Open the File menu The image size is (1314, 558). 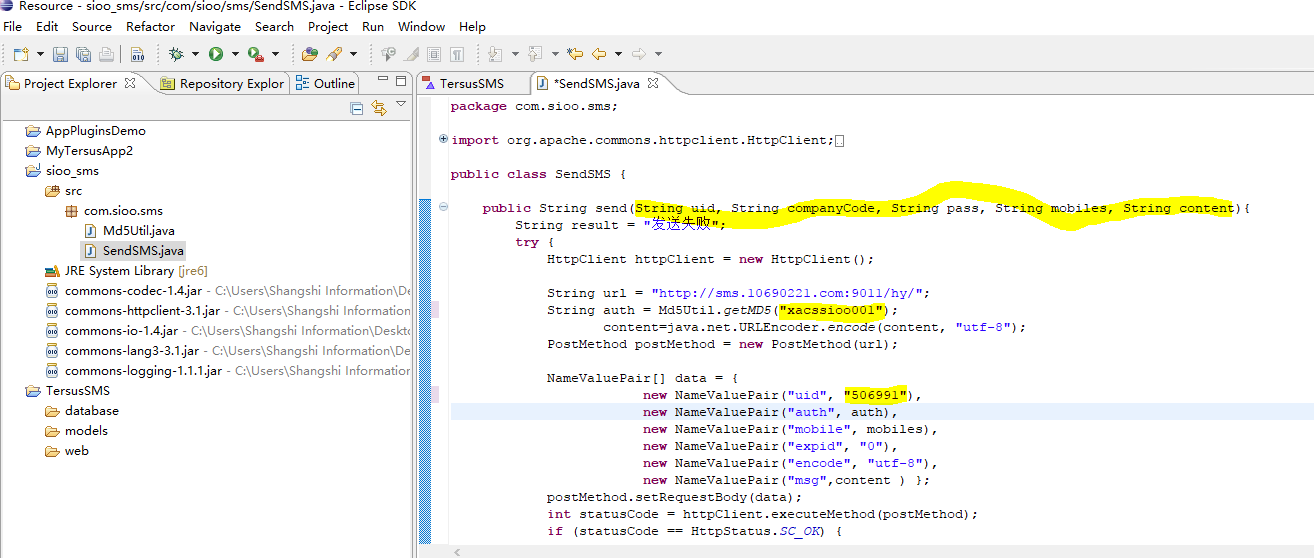point(12,26)
